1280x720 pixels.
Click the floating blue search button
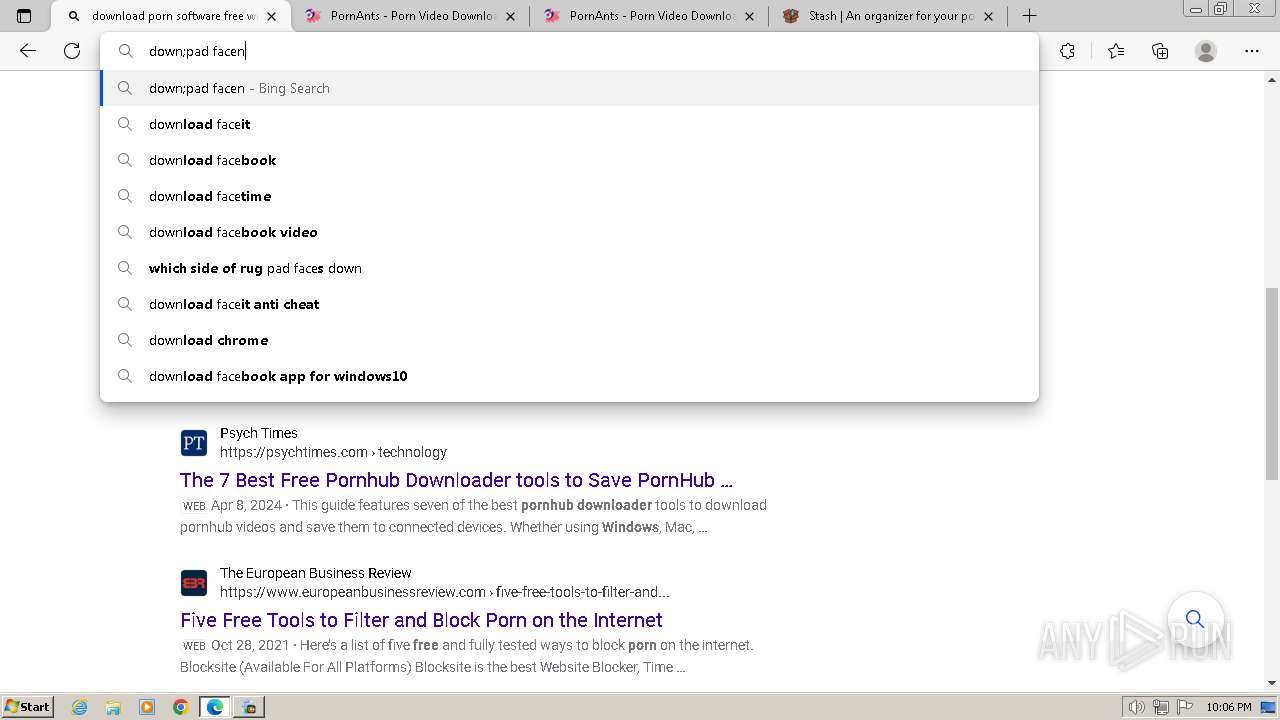(1195, 619)
